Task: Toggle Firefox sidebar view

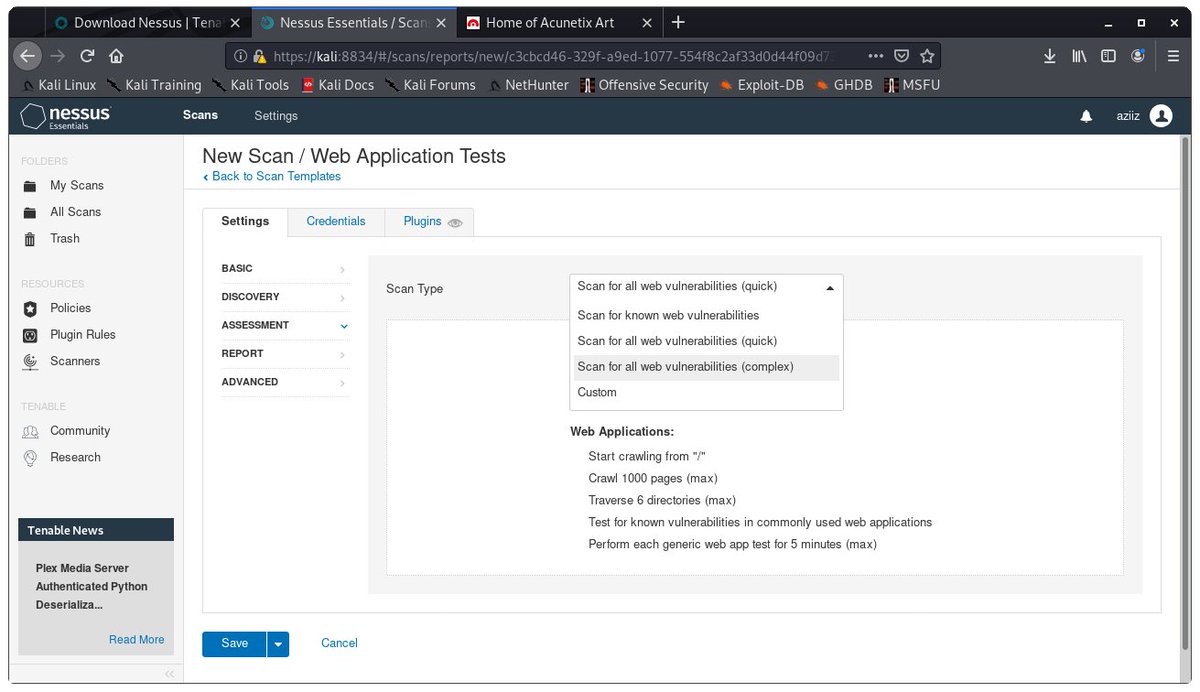Action: 1108,56
